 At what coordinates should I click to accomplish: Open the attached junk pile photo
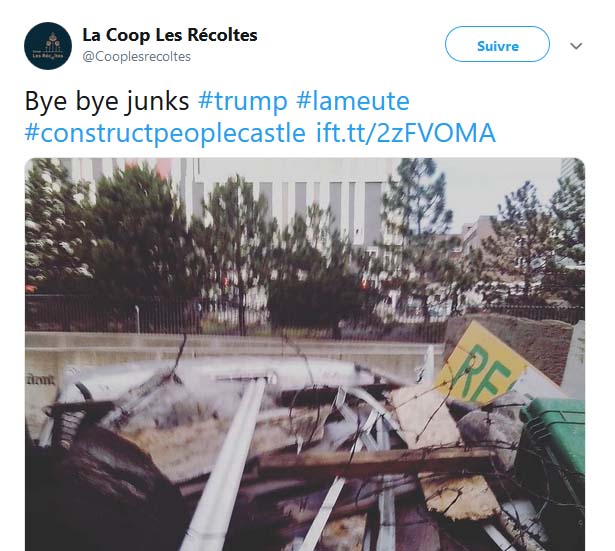pyautogui.click(x=305, y=354)
